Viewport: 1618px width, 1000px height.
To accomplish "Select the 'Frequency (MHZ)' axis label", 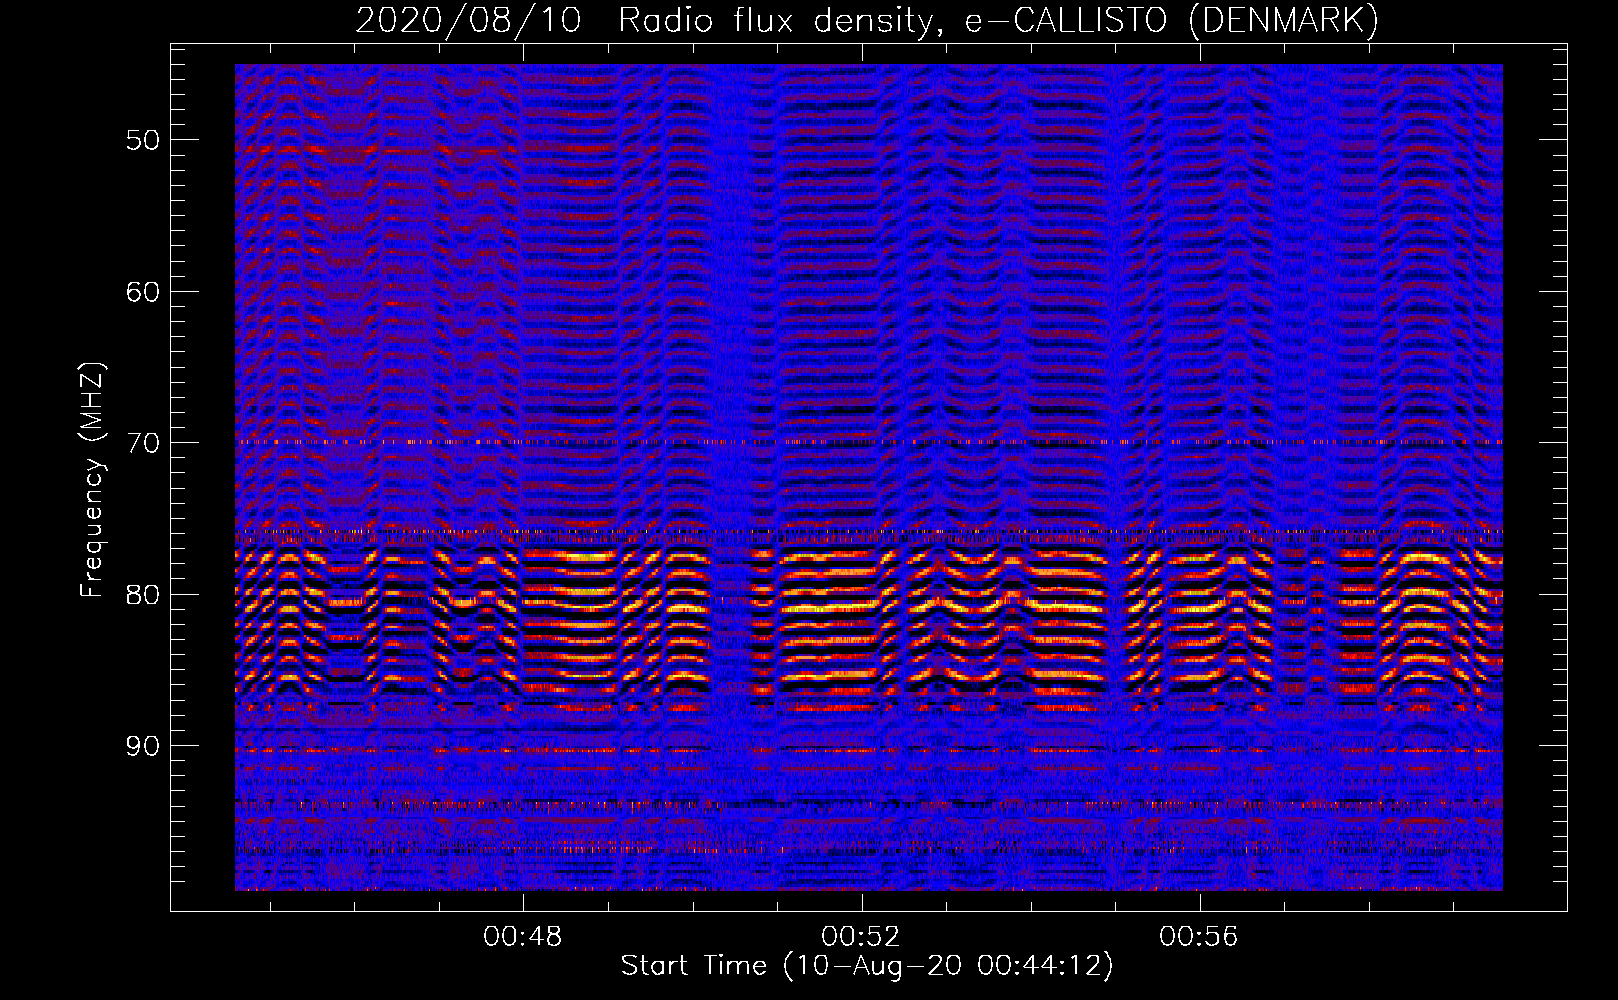I will (x=92, y=480).
